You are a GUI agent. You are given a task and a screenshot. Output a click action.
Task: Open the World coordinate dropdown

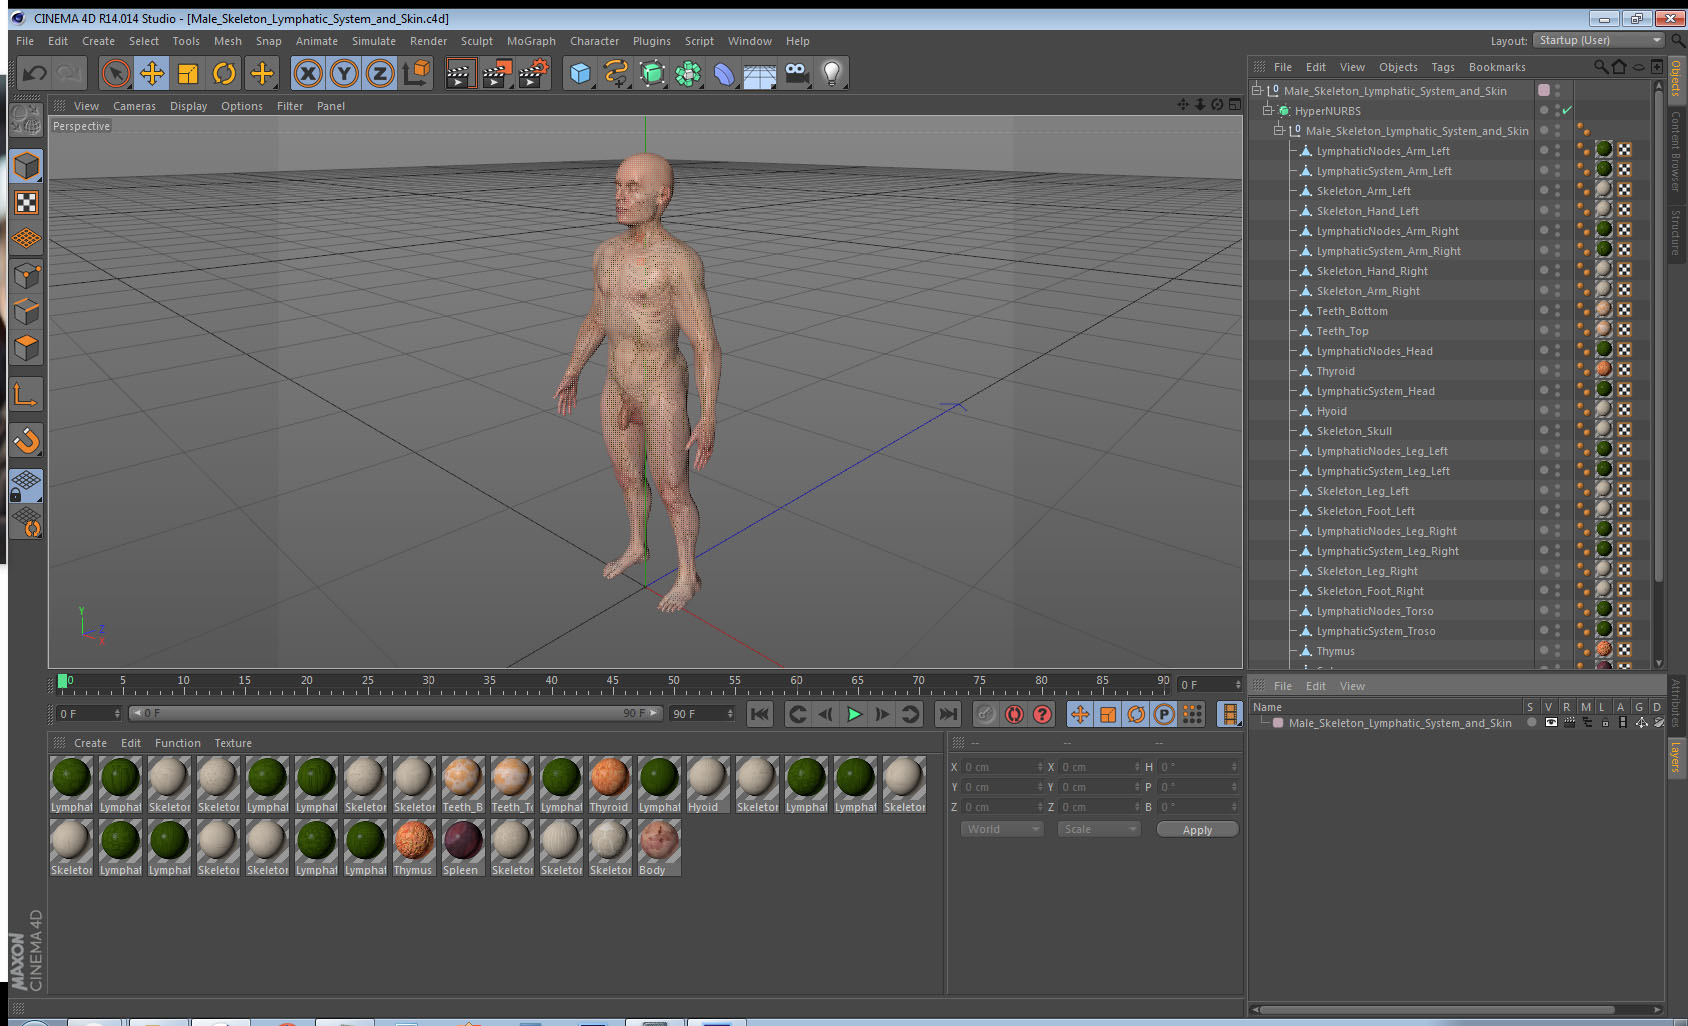1002,829
